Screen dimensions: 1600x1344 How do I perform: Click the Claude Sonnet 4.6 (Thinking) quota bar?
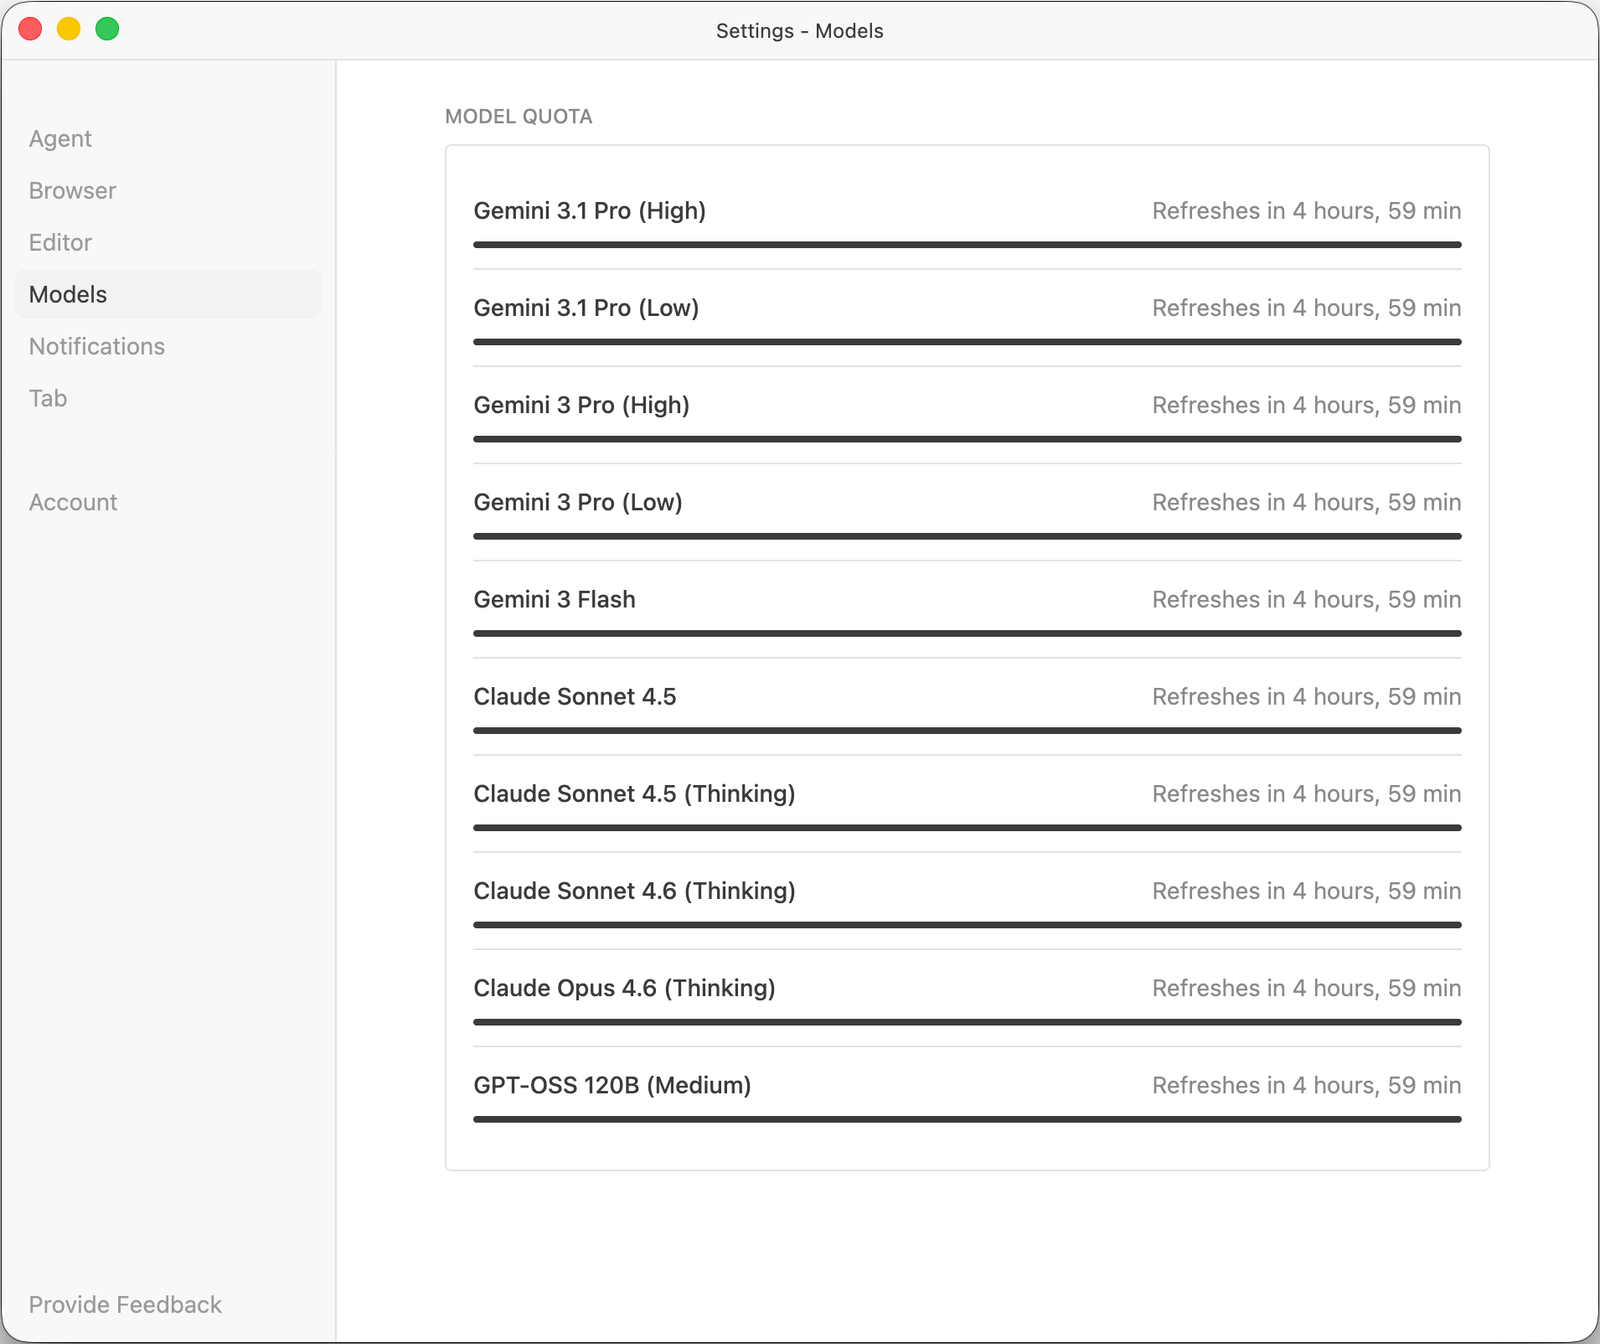tap(967, 925)
